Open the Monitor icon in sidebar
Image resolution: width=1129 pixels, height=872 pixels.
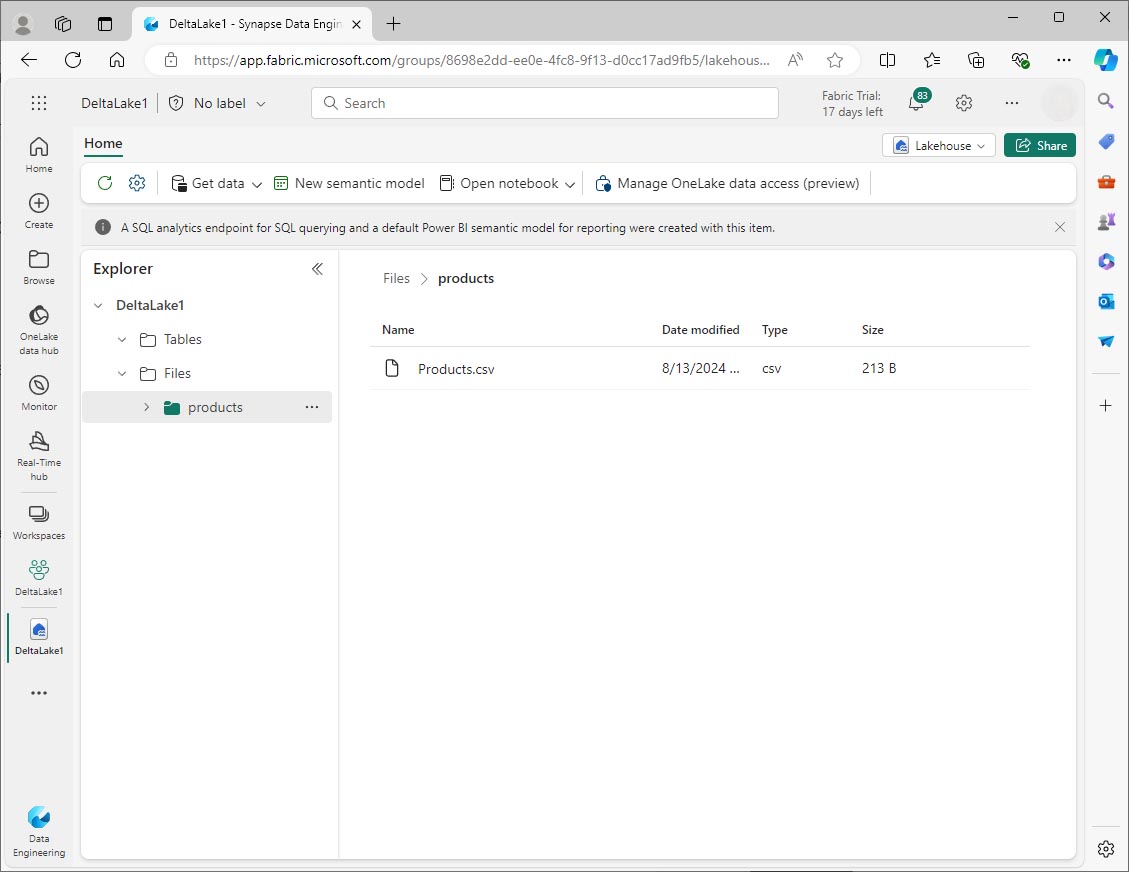pyautogui.click(x=39, y=393)
